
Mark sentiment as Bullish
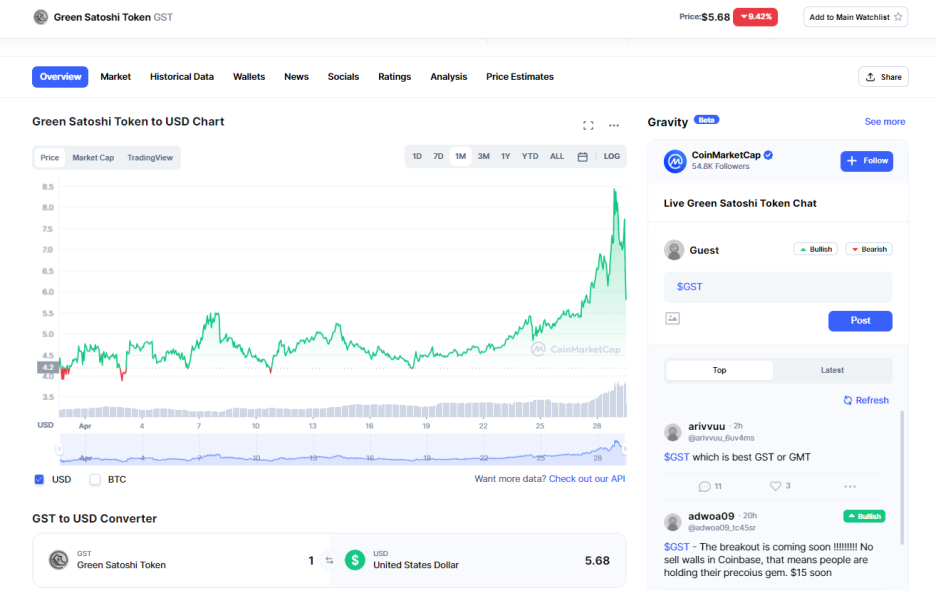click(x=815, y=249)
